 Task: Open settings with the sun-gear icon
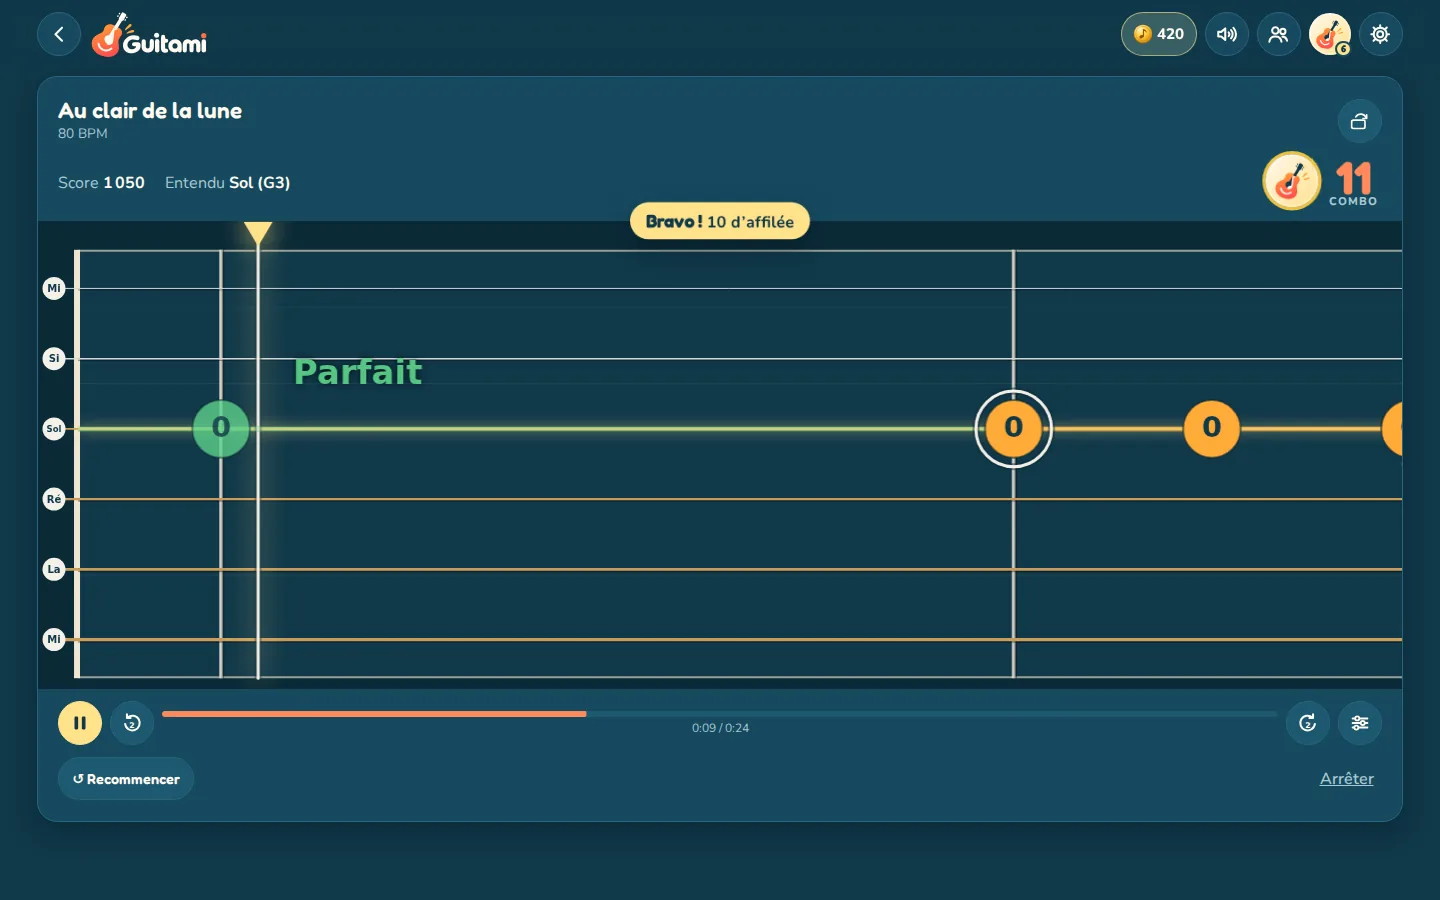tap(1380, 34)
